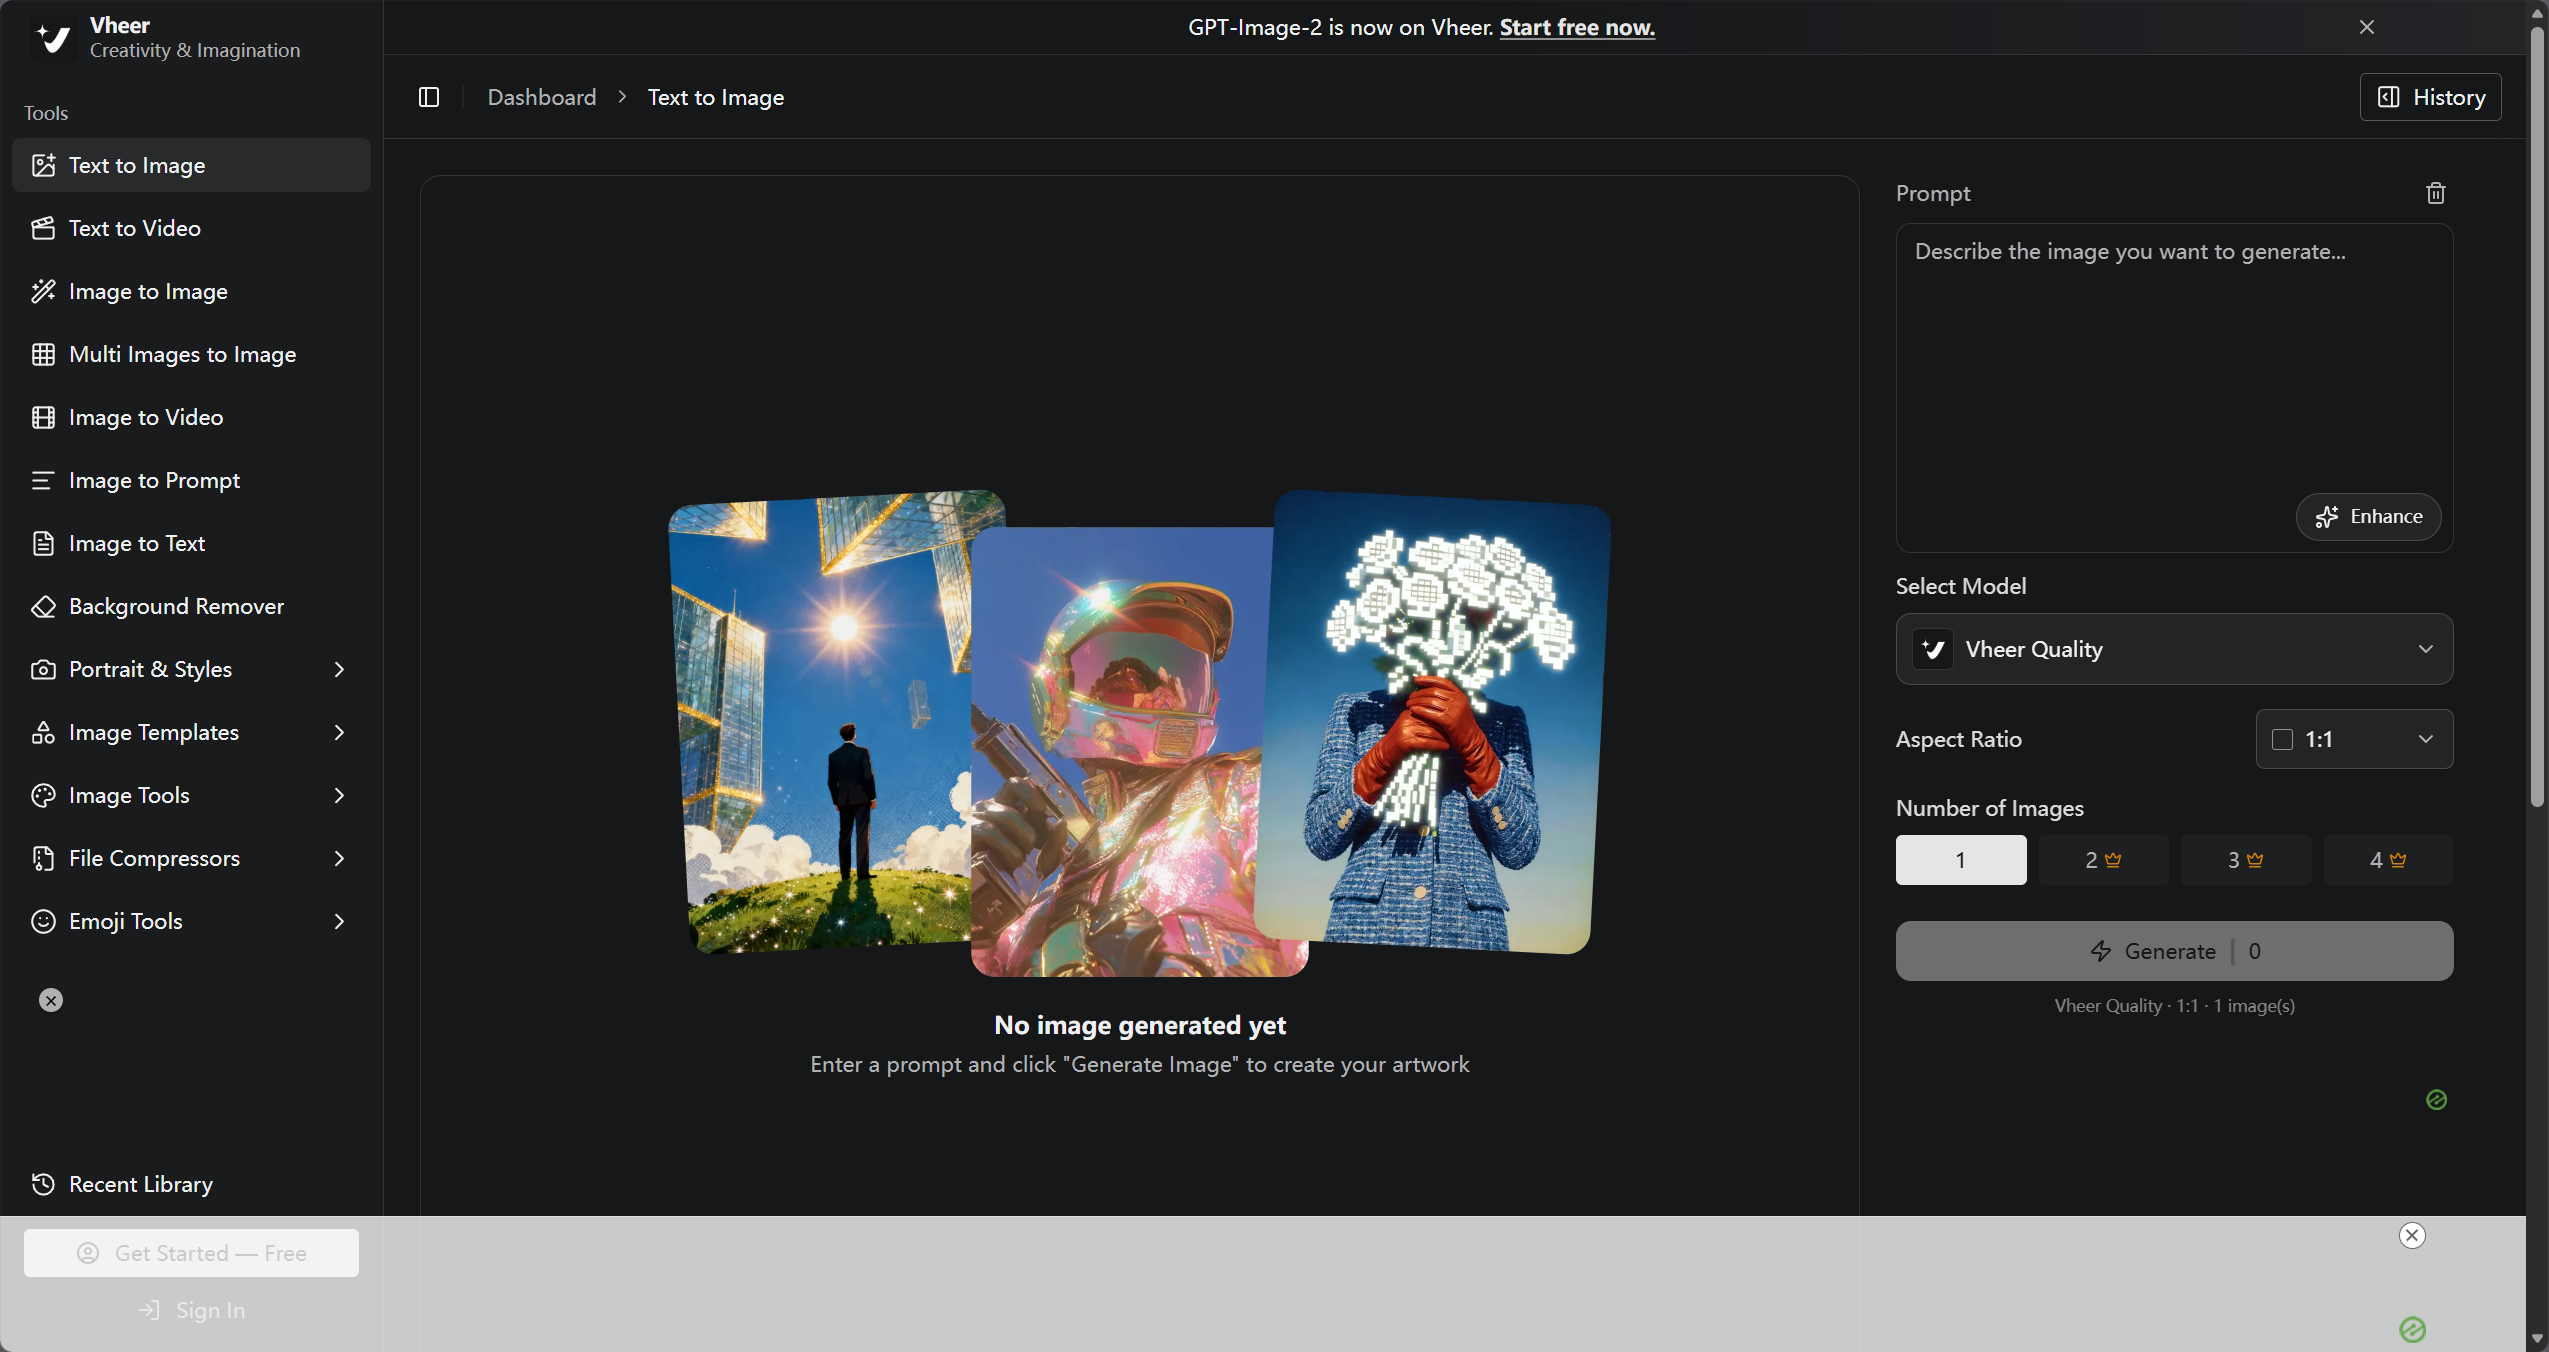Select 1 as number of images
Viewport: 2549px width, 1352px height.
[1960, 860]
